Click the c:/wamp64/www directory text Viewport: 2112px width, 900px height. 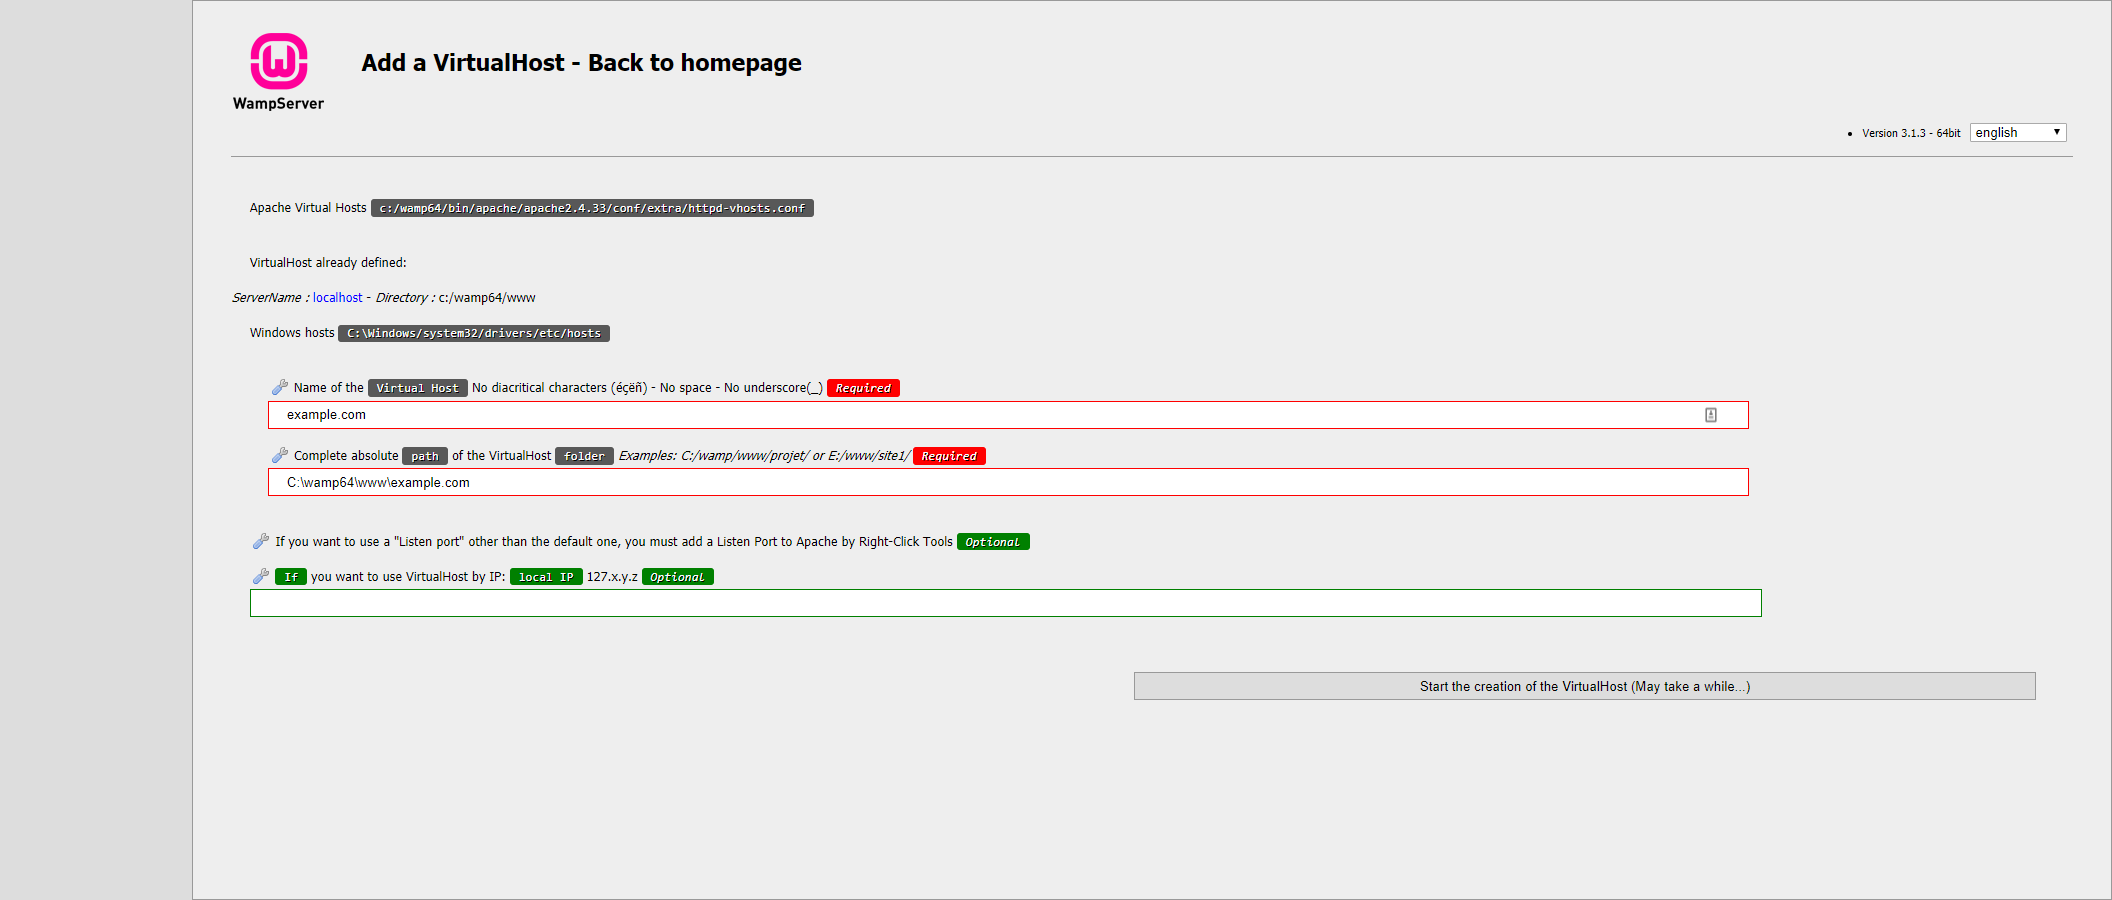(x=487, y=298)
